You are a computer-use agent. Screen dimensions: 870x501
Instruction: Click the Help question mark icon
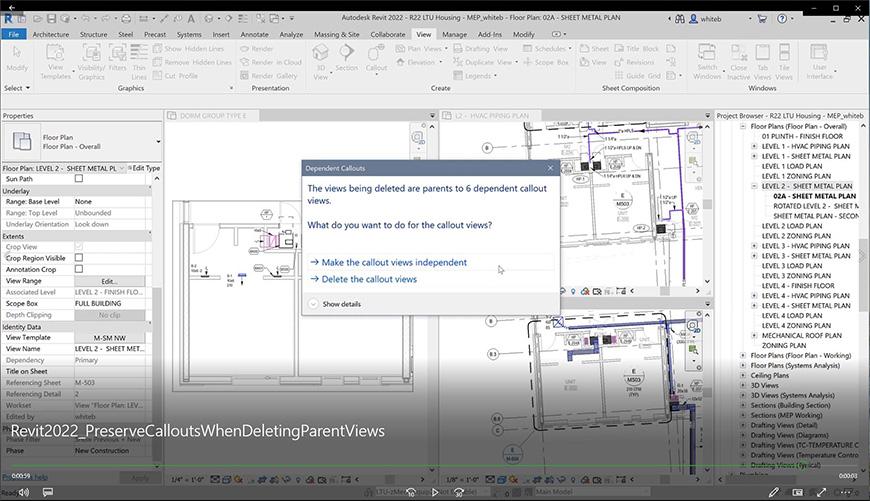[782, 18]
